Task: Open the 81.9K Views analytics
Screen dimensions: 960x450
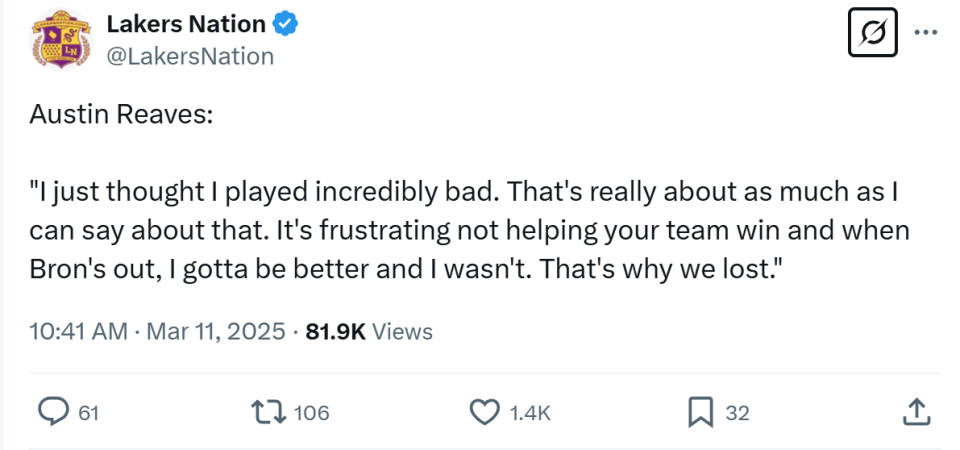Action: 369,331
